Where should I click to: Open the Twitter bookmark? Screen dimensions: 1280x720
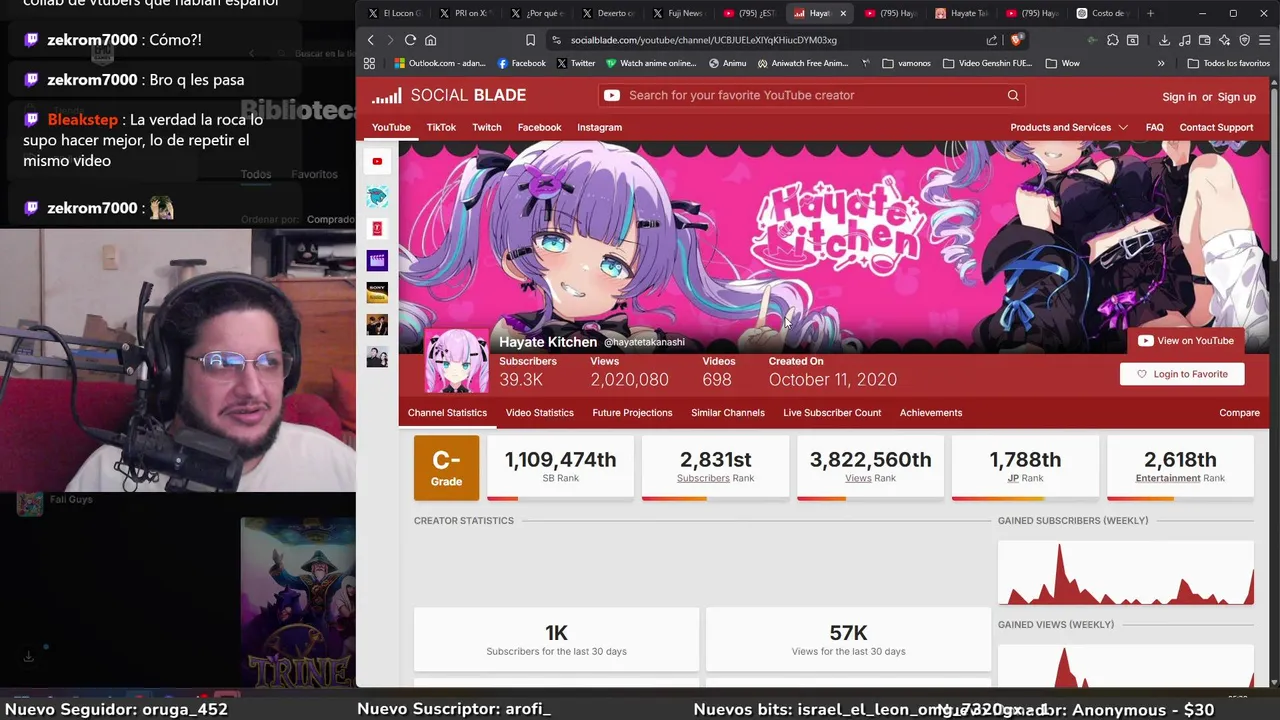pos(575,63)
